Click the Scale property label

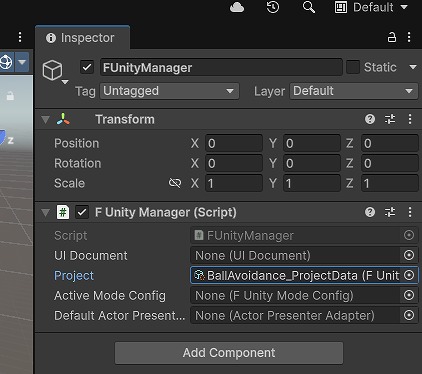(x=69, y=183)
